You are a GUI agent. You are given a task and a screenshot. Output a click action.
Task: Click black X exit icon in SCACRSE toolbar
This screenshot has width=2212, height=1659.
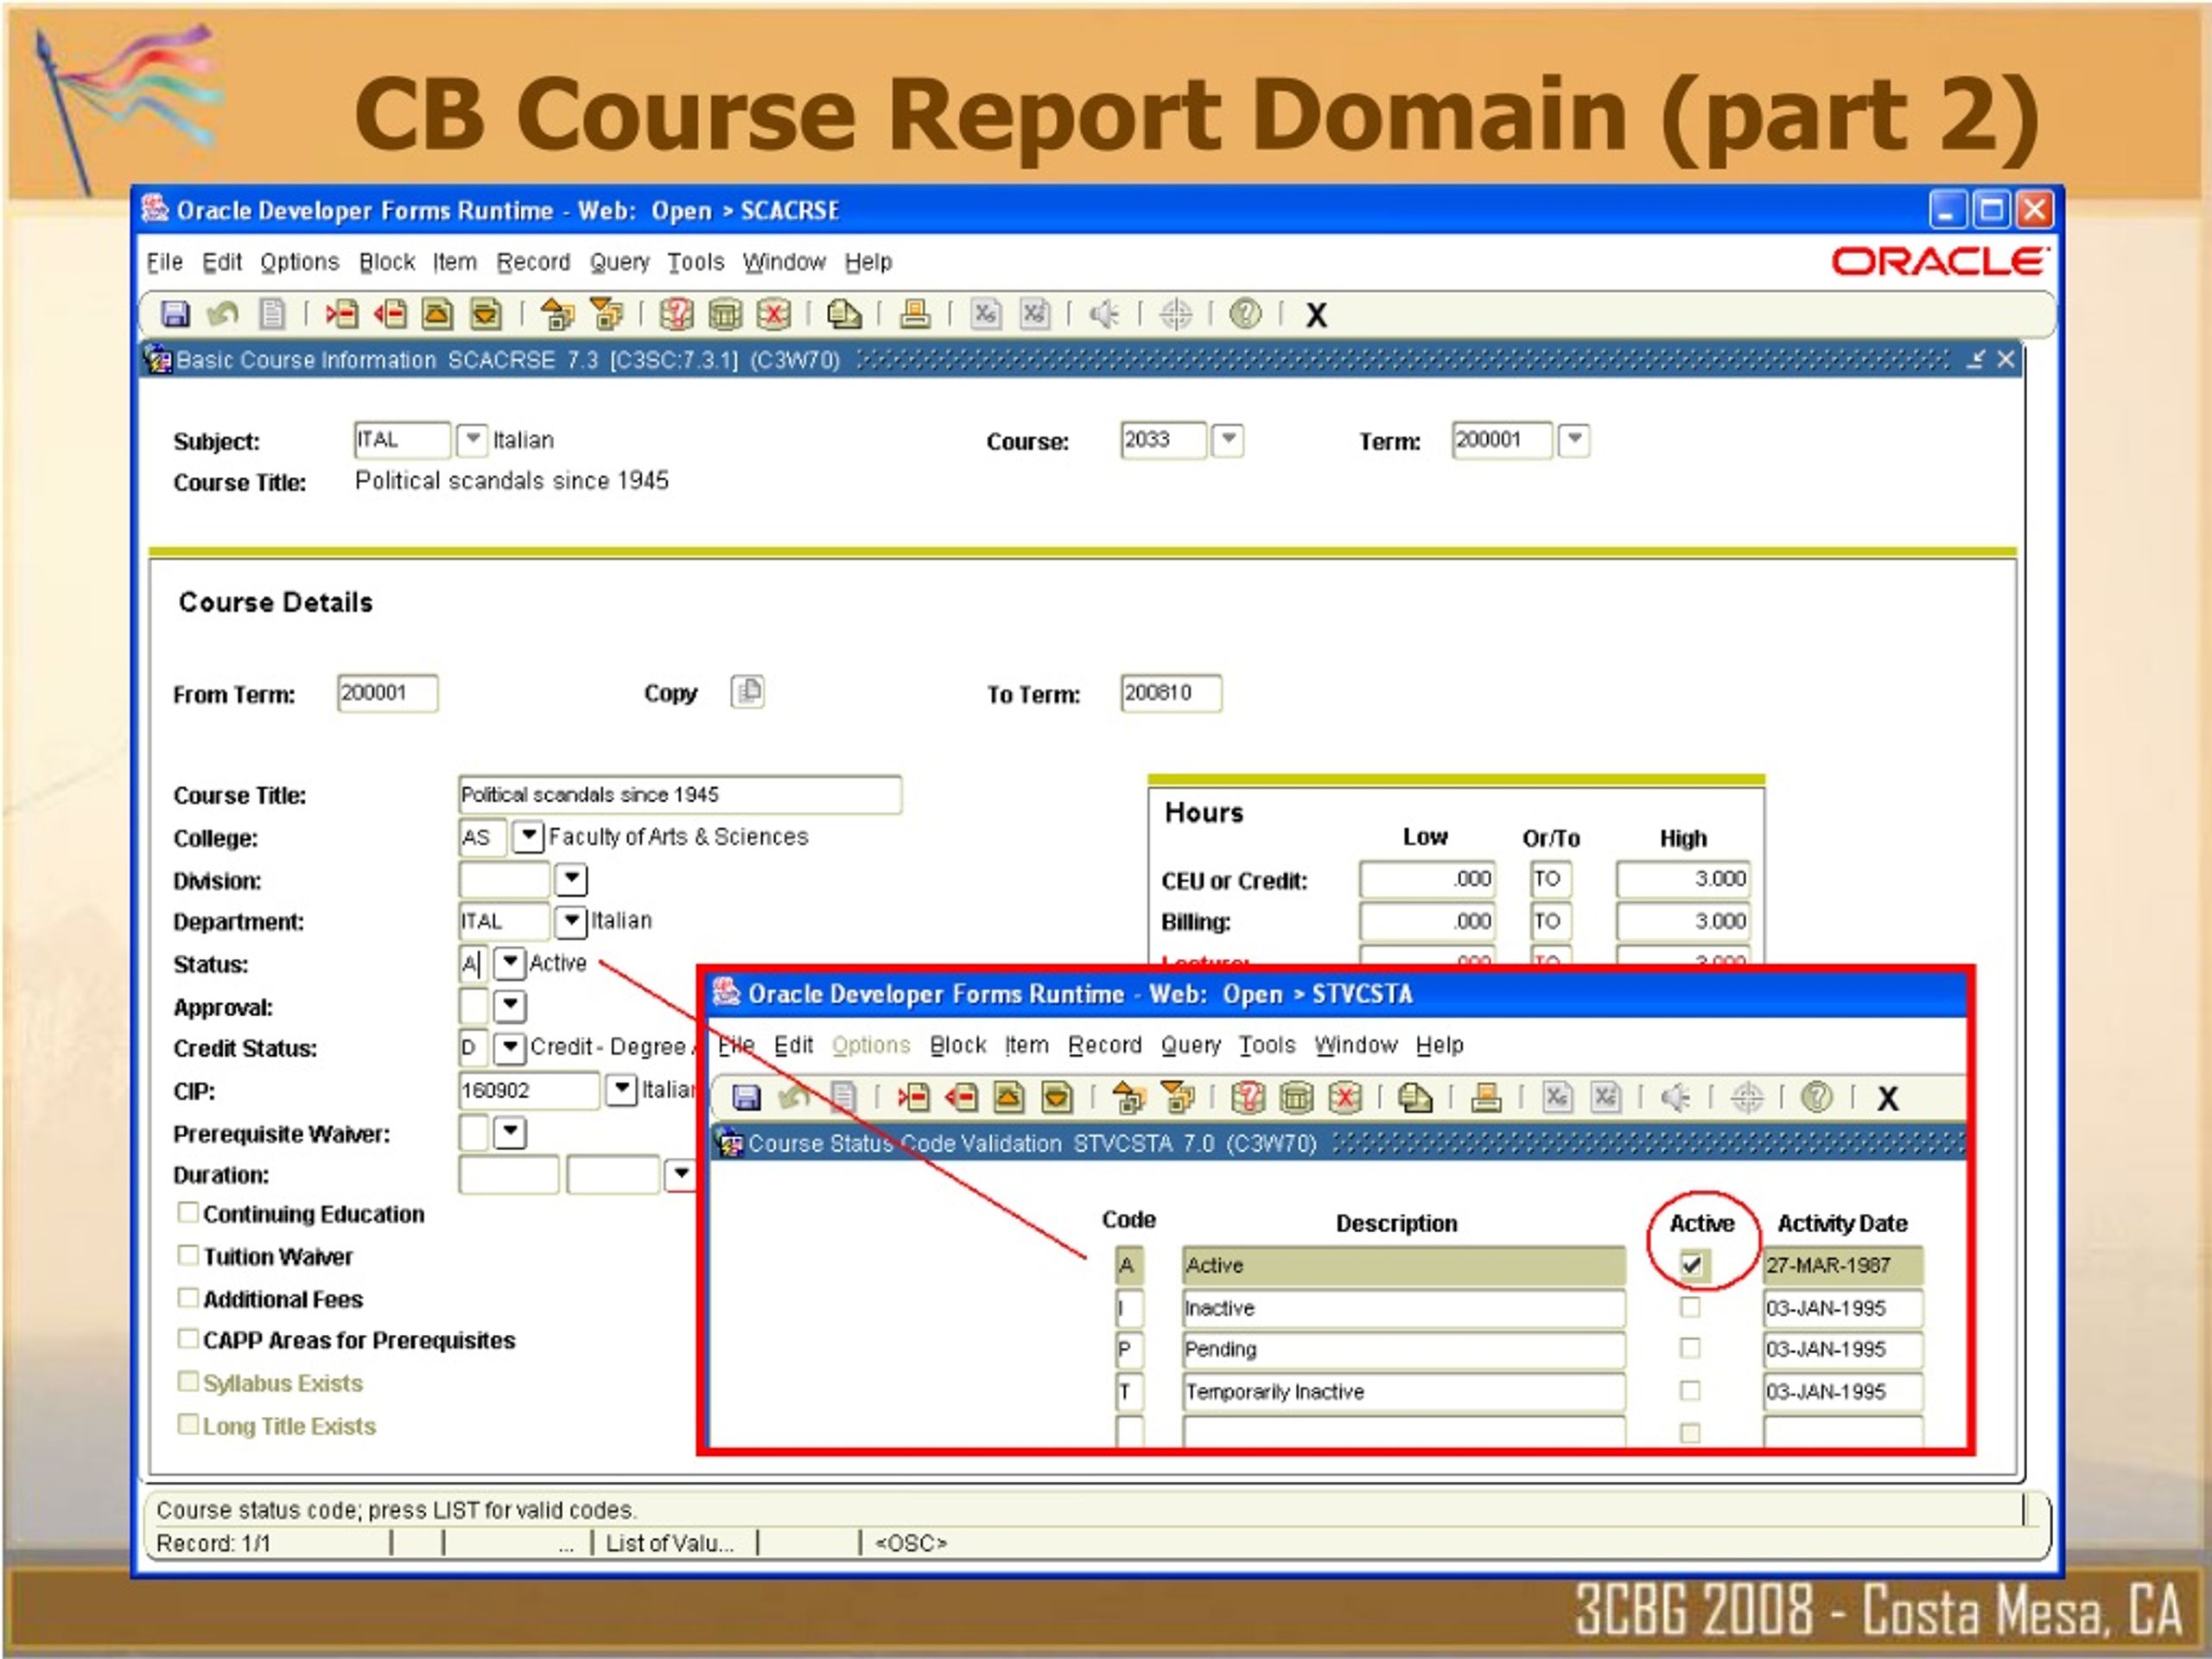pyautogui.click(x=1316, y=315)
